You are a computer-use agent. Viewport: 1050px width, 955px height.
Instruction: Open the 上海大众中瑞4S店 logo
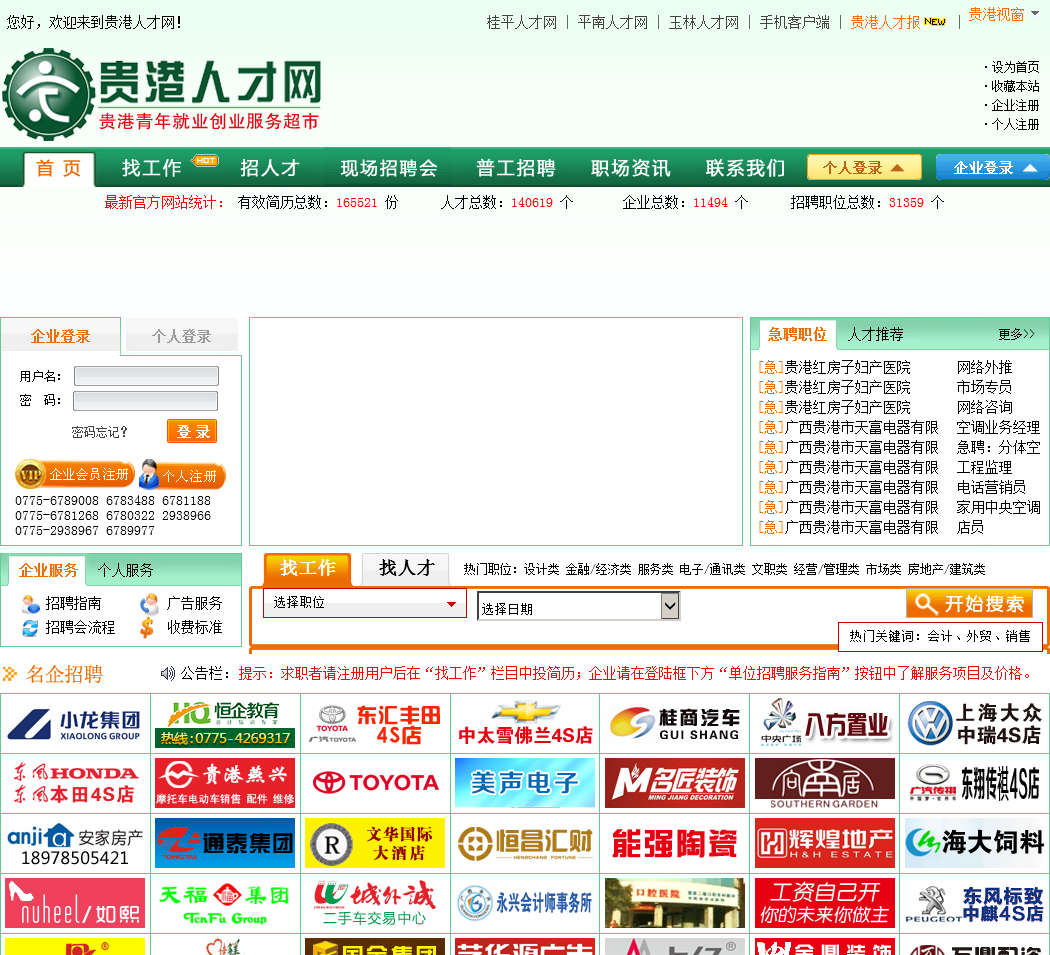975,724
